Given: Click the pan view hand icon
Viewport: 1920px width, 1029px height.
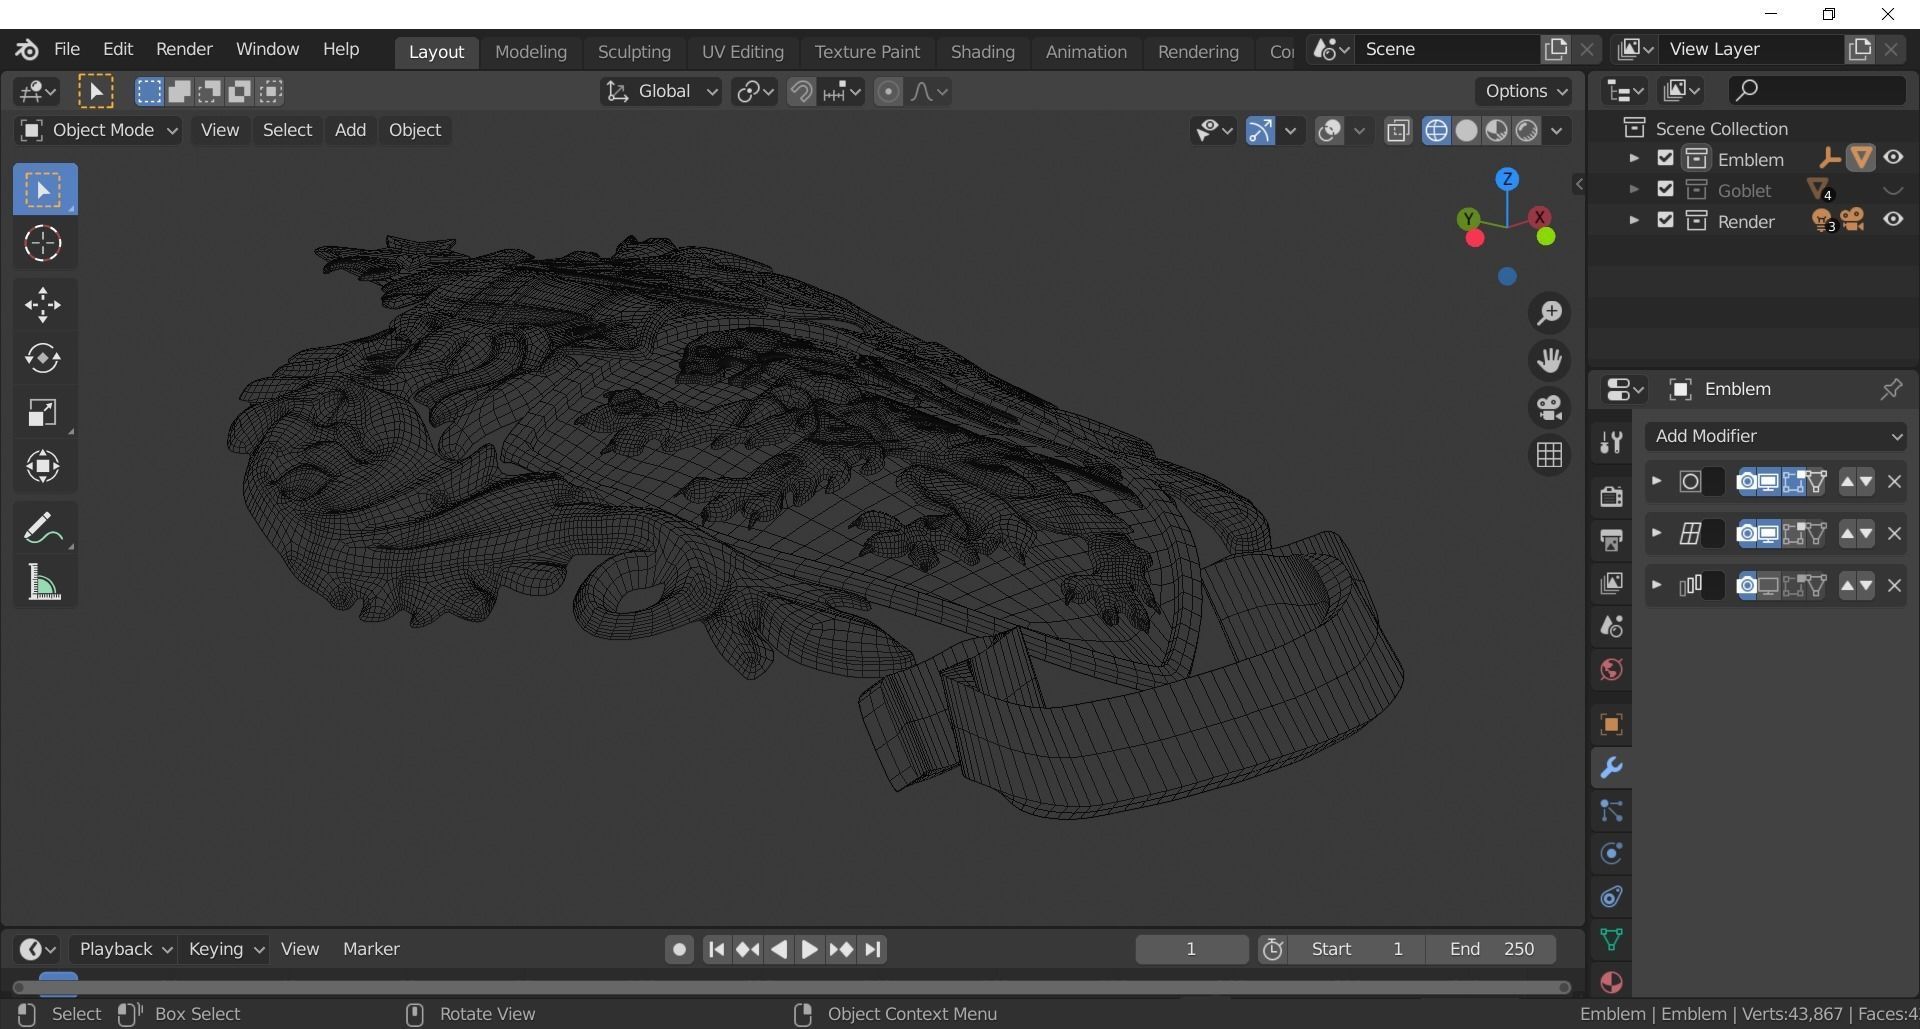Looking at the screenshot, I should [1549, 360].
